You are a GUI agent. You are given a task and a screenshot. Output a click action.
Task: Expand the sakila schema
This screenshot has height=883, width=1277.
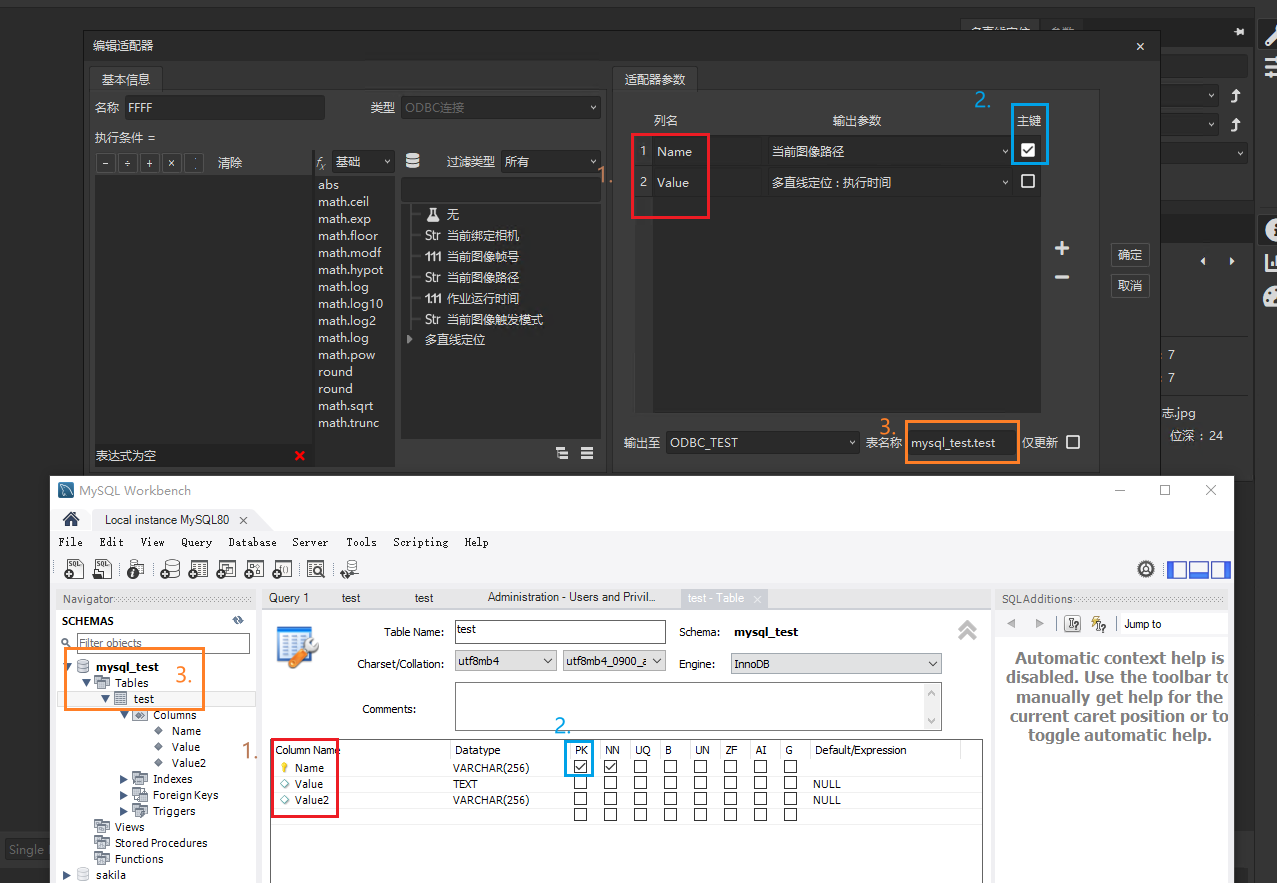[x=68, y=875]
